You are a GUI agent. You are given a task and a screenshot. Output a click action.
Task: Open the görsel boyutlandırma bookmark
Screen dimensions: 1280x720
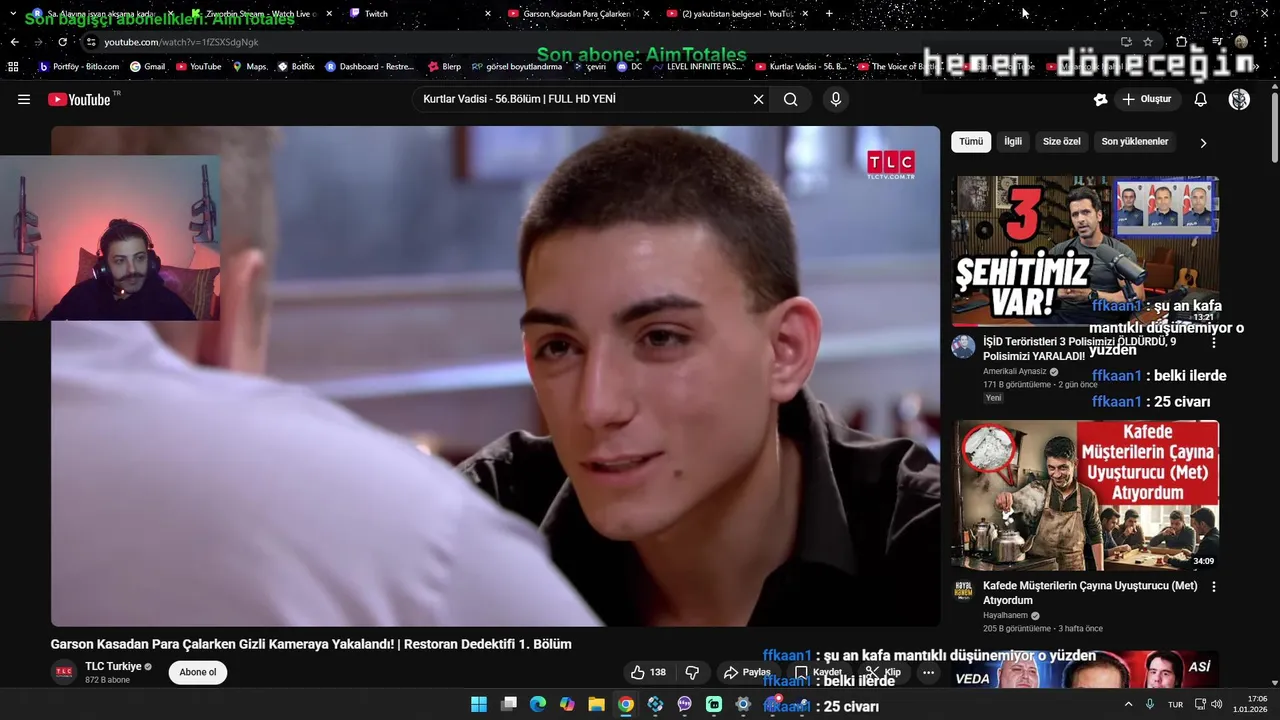tap(517, 66)
